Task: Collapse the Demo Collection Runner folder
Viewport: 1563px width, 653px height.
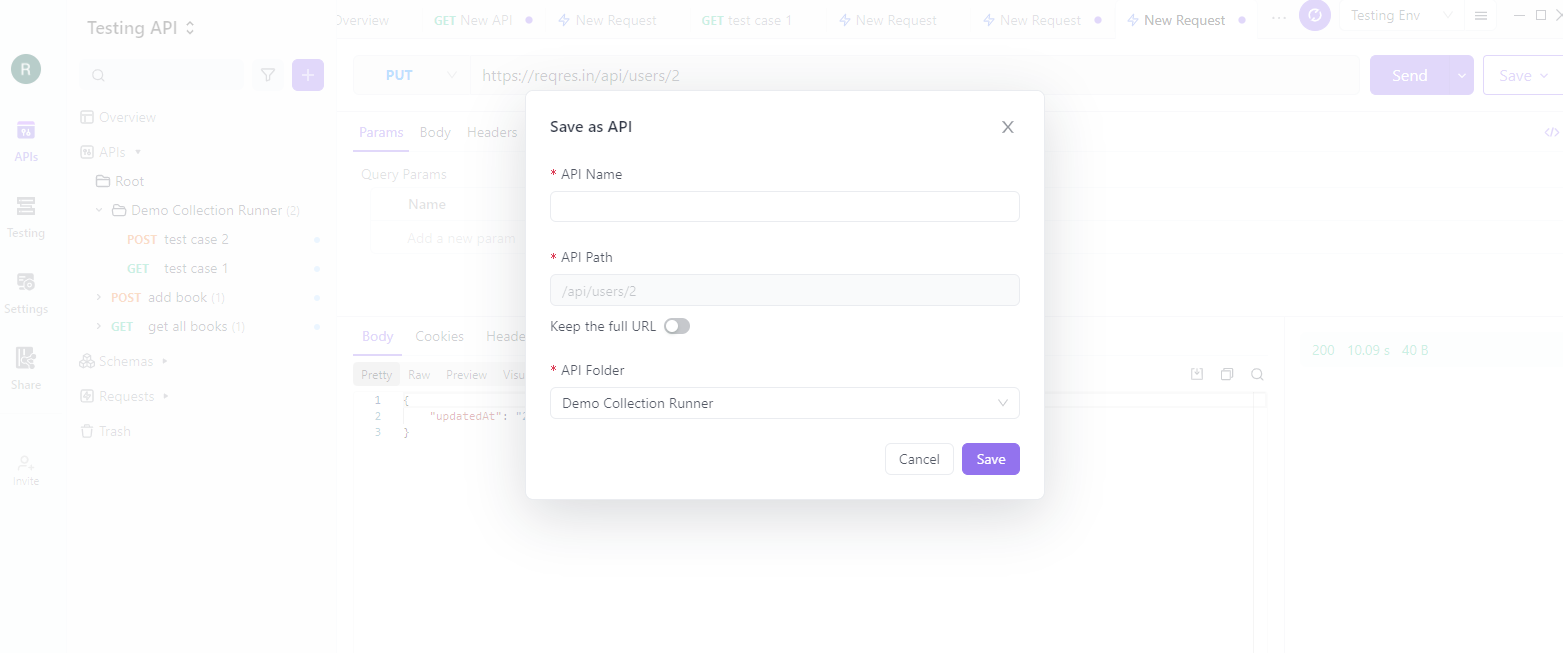Action: [x=99, y=210]
